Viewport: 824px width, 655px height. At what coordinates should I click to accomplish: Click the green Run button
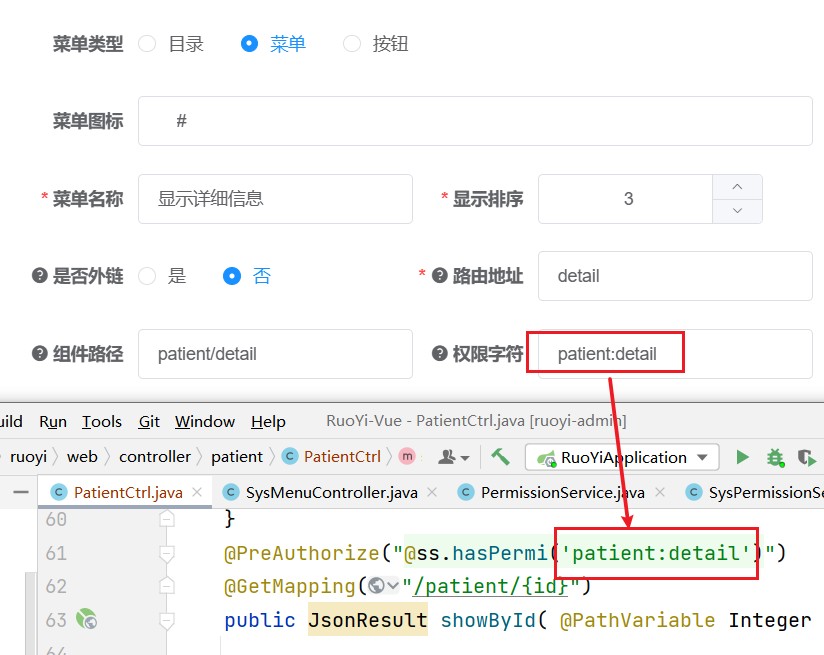click(x=742, y=457)
